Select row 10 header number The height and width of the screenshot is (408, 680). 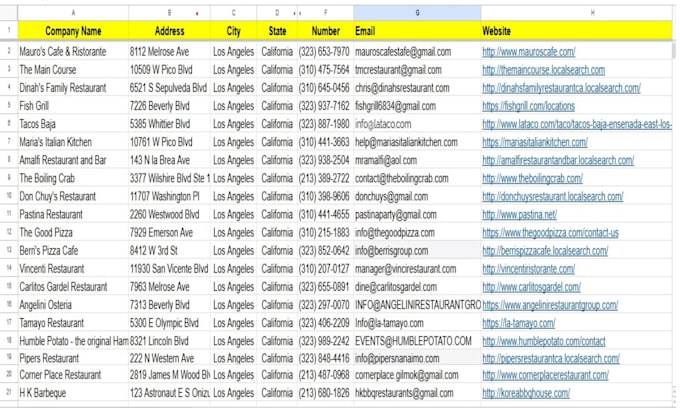pyautogui.click(x=9, y=196)
